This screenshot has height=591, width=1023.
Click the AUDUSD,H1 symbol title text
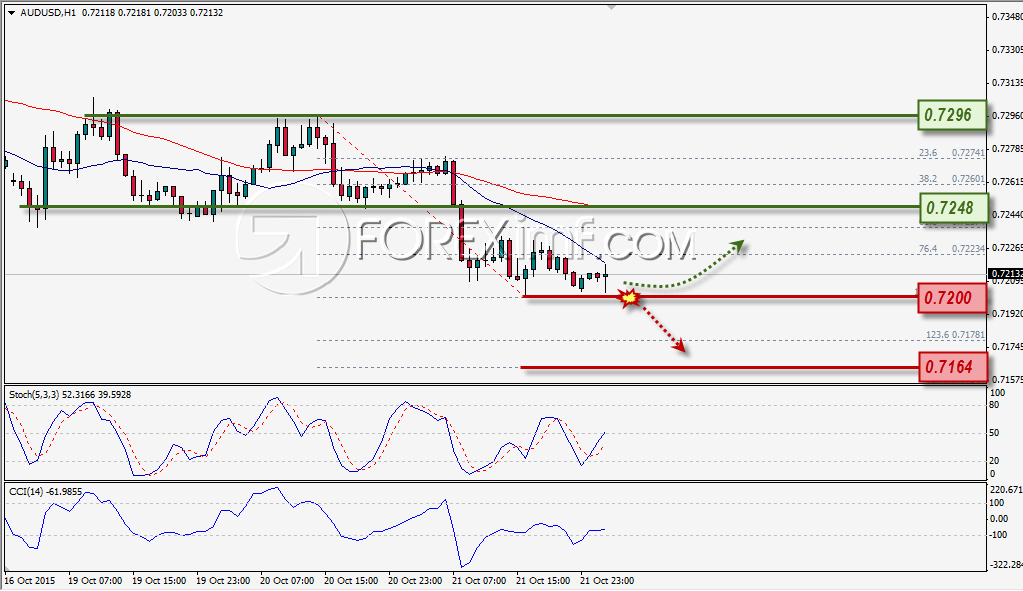(48, 12)
